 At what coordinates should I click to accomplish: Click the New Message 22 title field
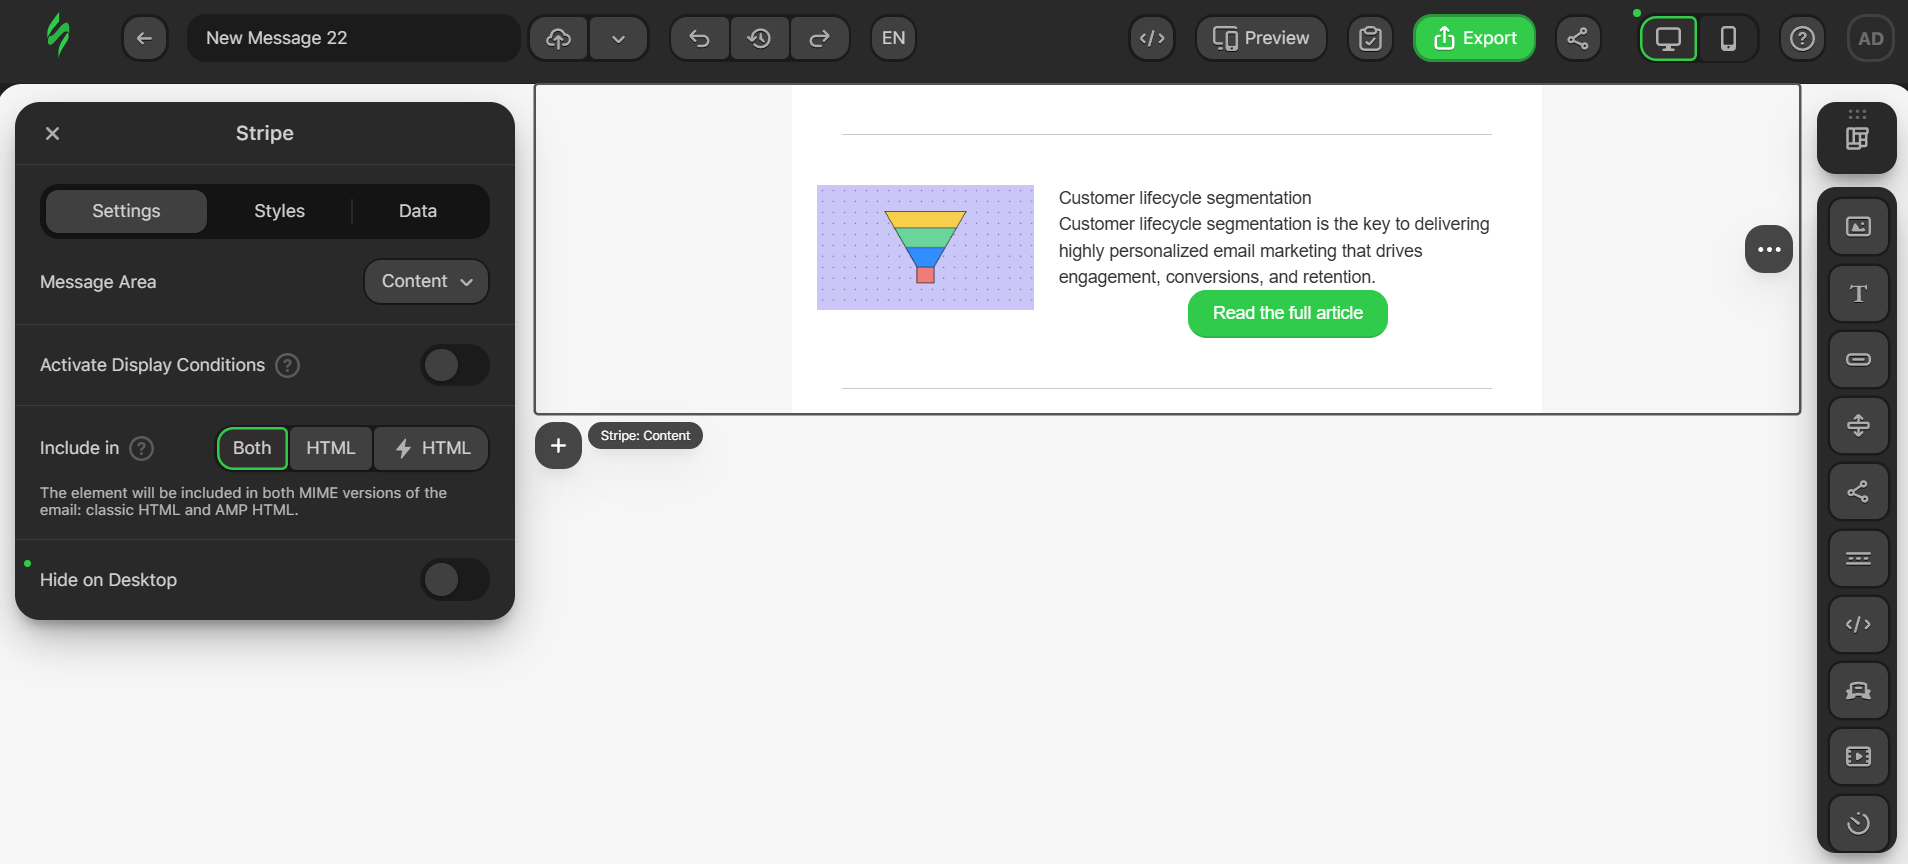click(x=353, y=38)
